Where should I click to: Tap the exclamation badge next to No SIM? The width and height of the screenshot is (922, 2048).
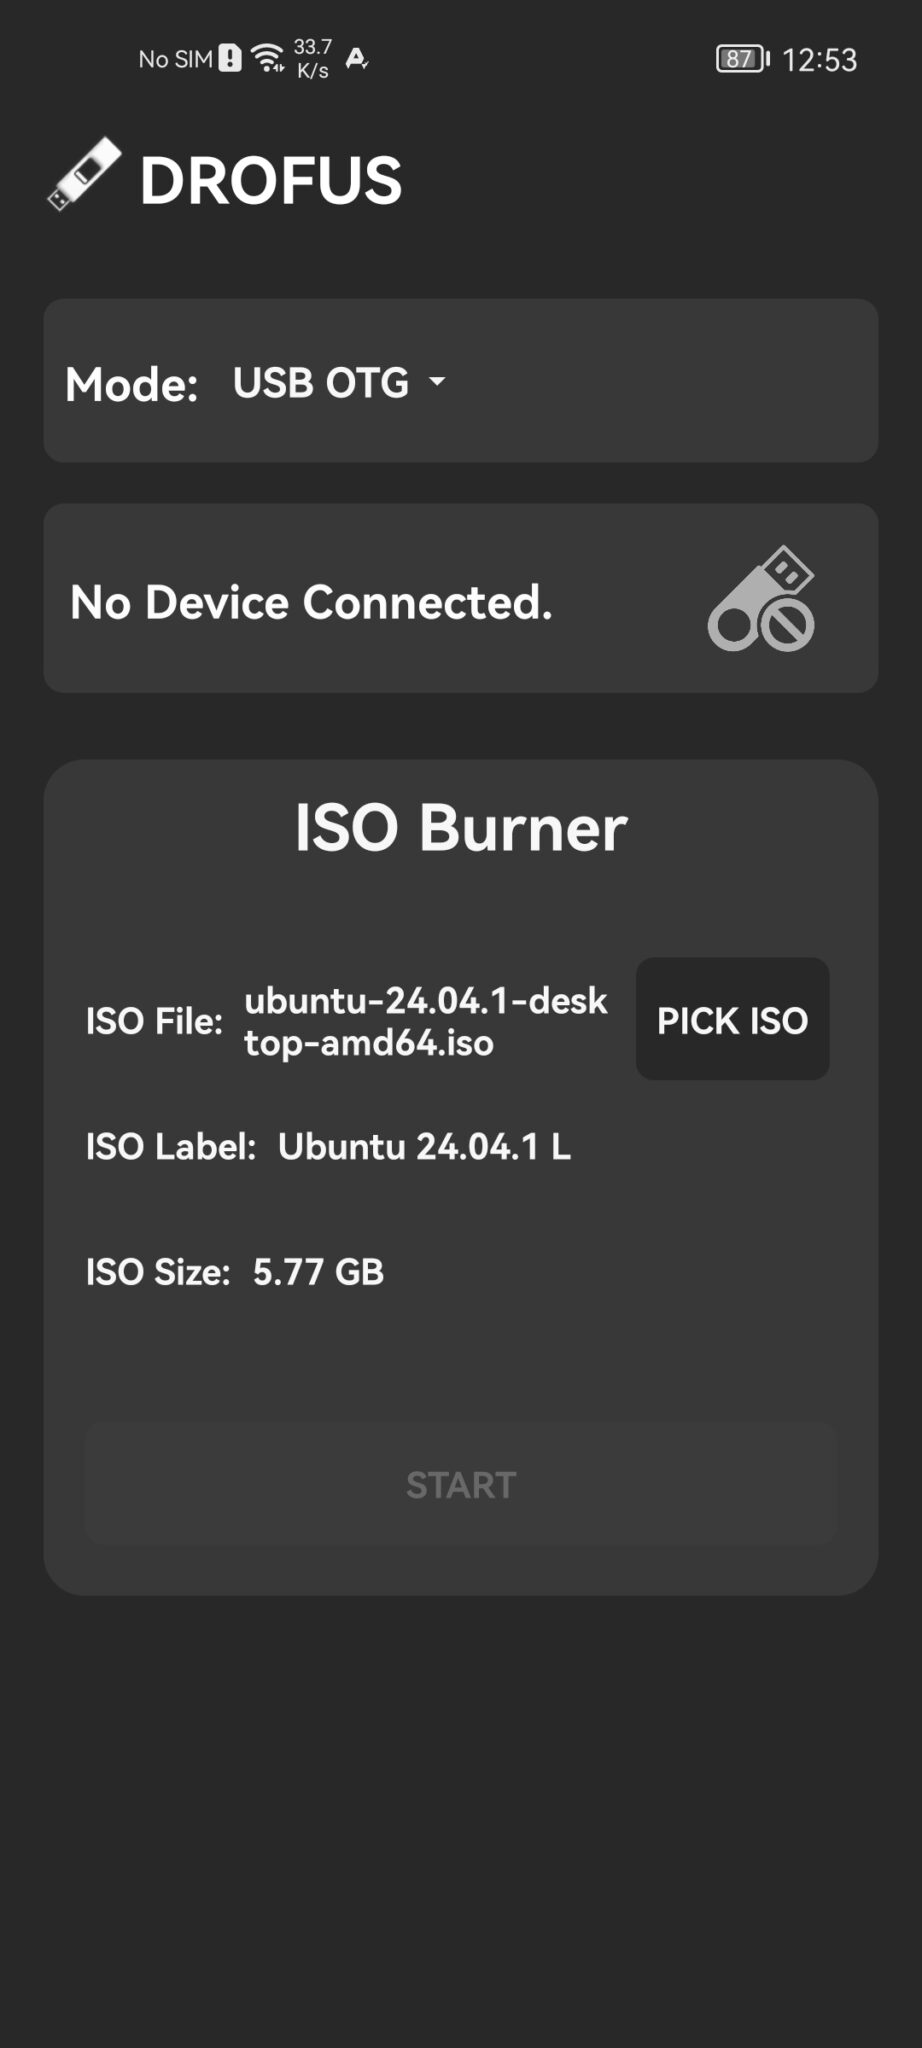click(x=228, y=59)
